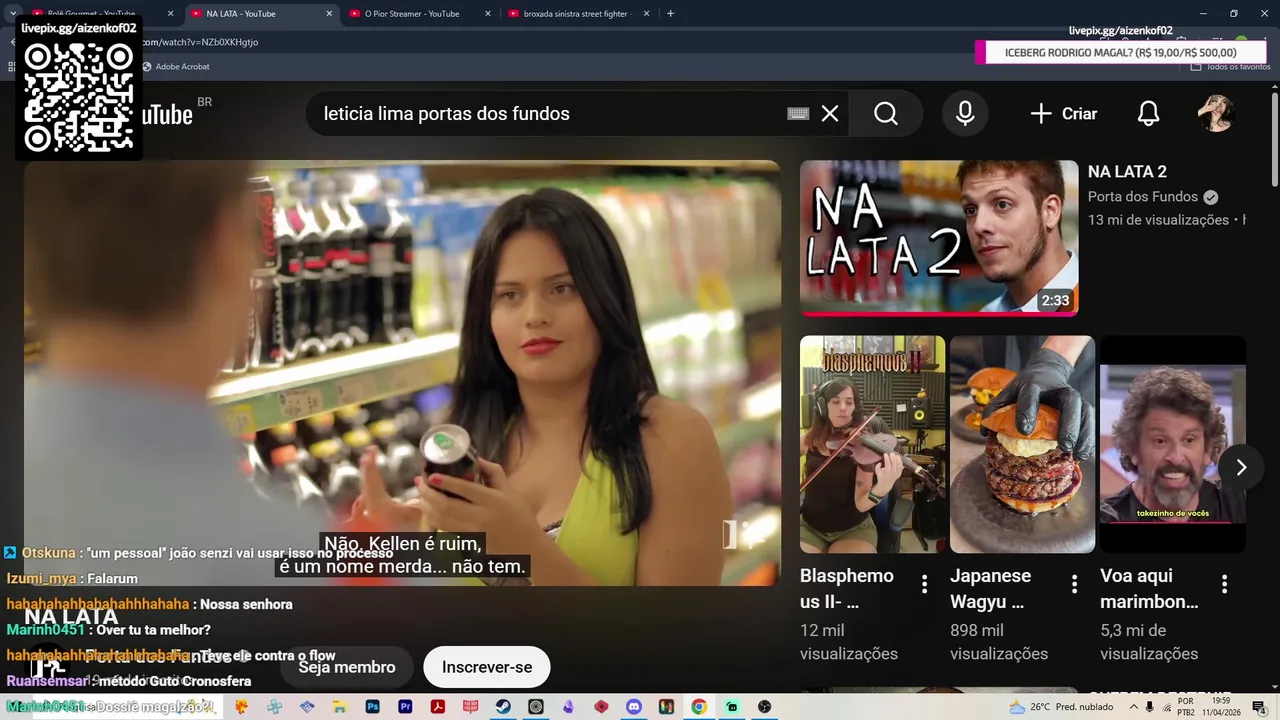Click the browser address bar URL
The height and width of the screenshot is (720, 1280).
coord(200,42)
